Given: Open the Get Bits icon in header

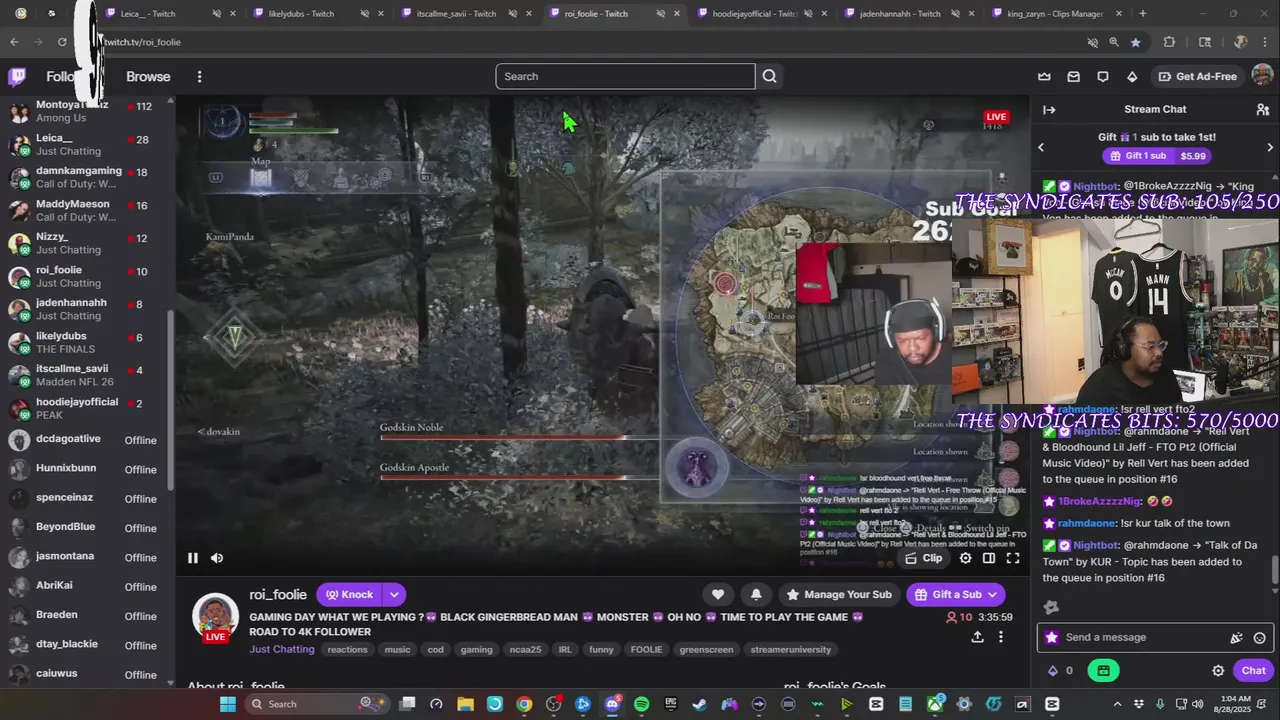Looking at the screenshot, I should coord(1131,77).
